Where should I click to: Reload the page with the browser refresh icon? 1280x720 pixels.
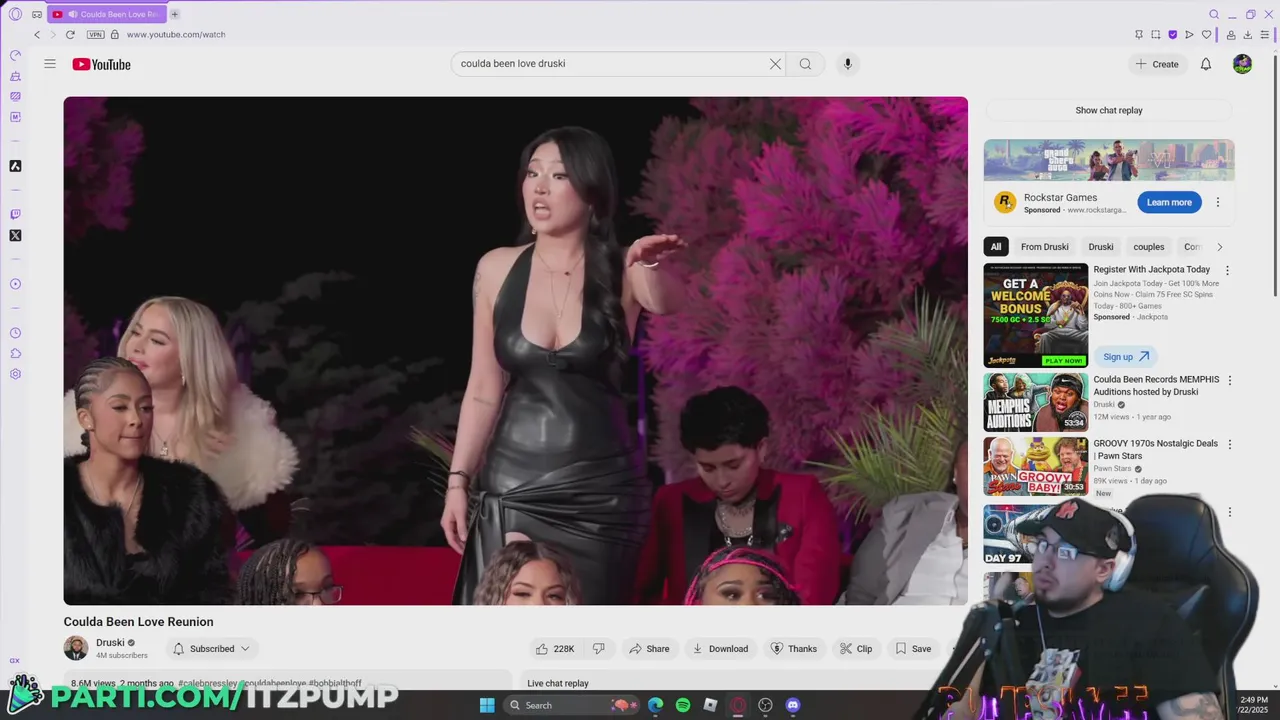click(x=70, y=34)
